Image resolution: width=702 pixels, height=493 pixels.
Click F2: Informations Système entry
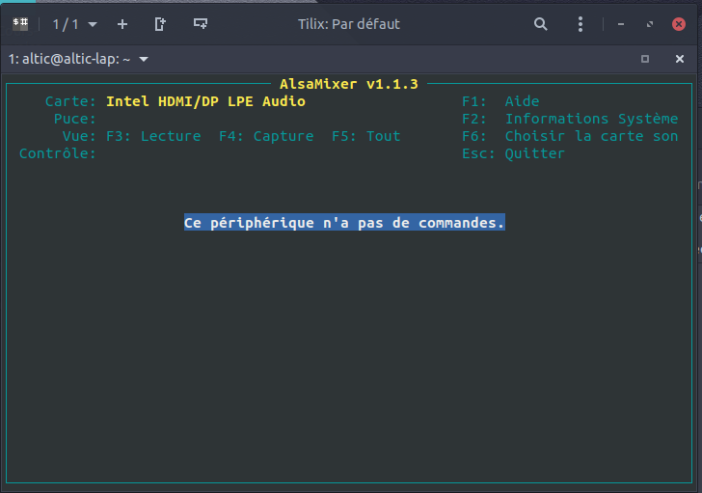click(x=570, y=119)
